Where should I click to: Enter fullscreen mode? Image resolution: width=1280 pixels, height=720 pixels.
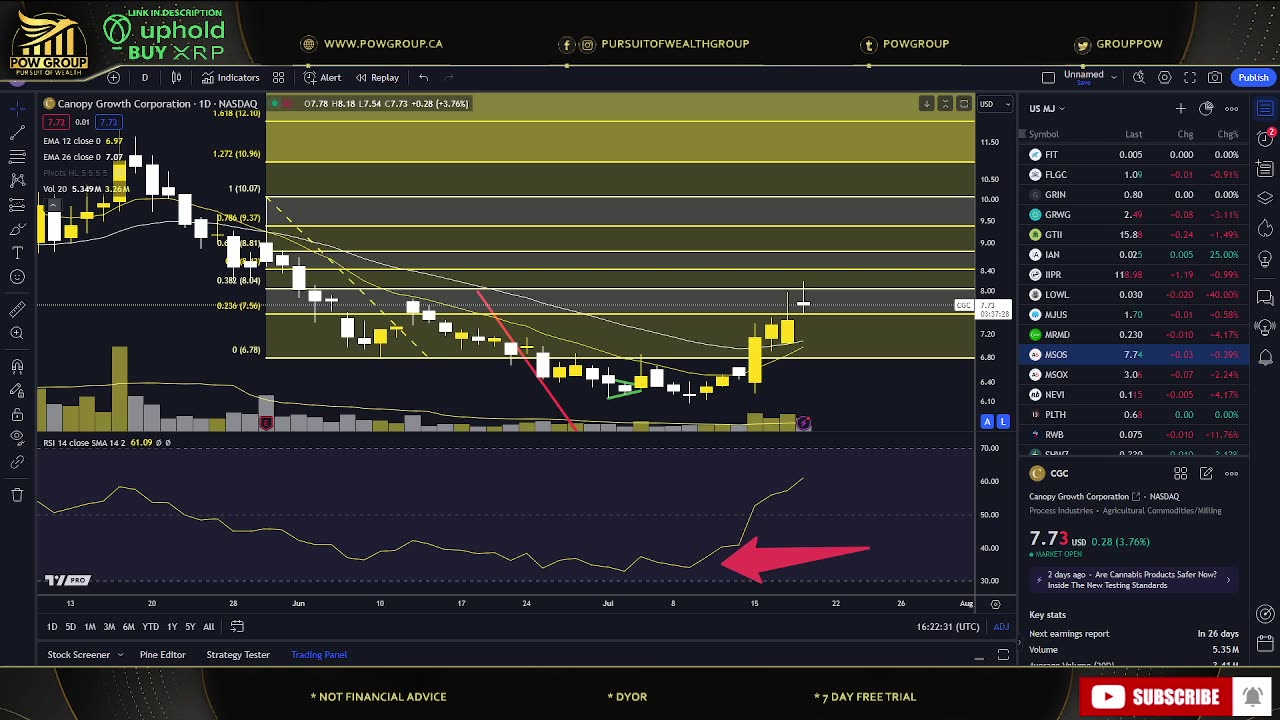point(1190,77)
